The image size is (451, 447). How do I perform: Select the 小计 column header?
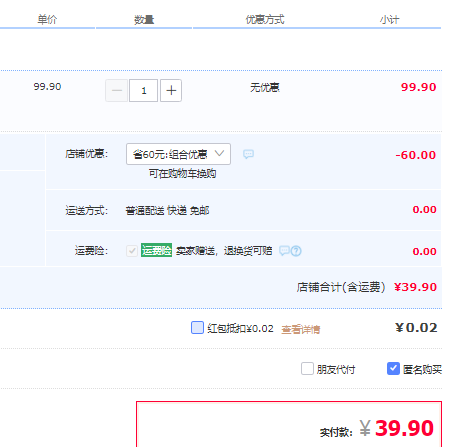(389, 20)
